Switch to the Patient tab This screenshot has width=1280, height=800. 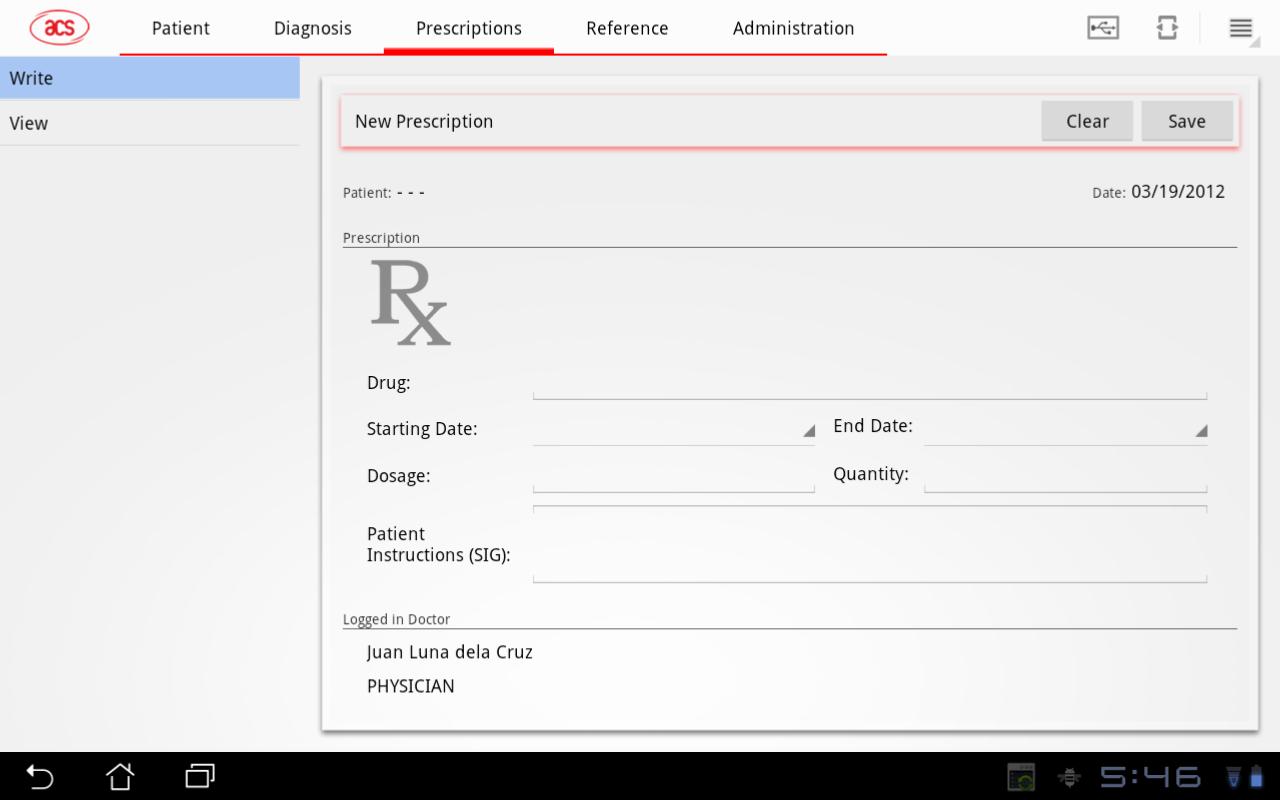point(181,28)
